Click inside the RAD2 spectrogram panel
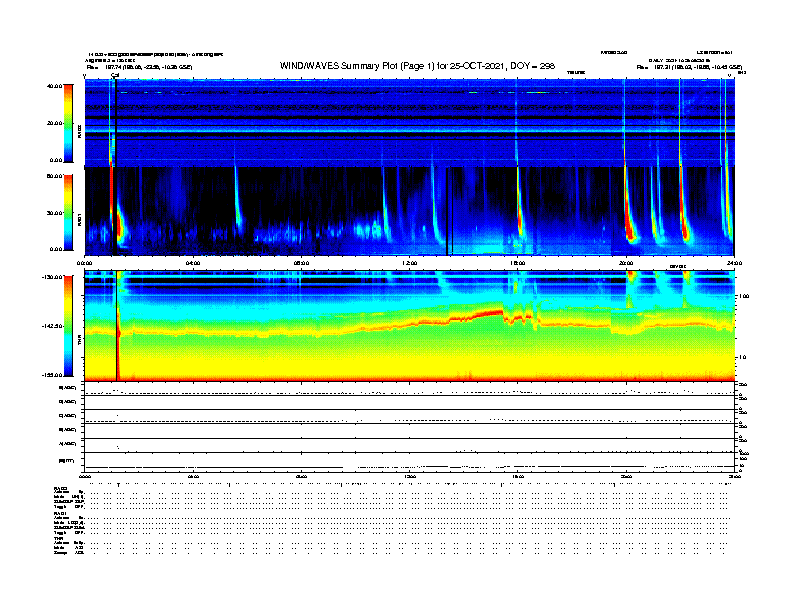 coord(409,122)
